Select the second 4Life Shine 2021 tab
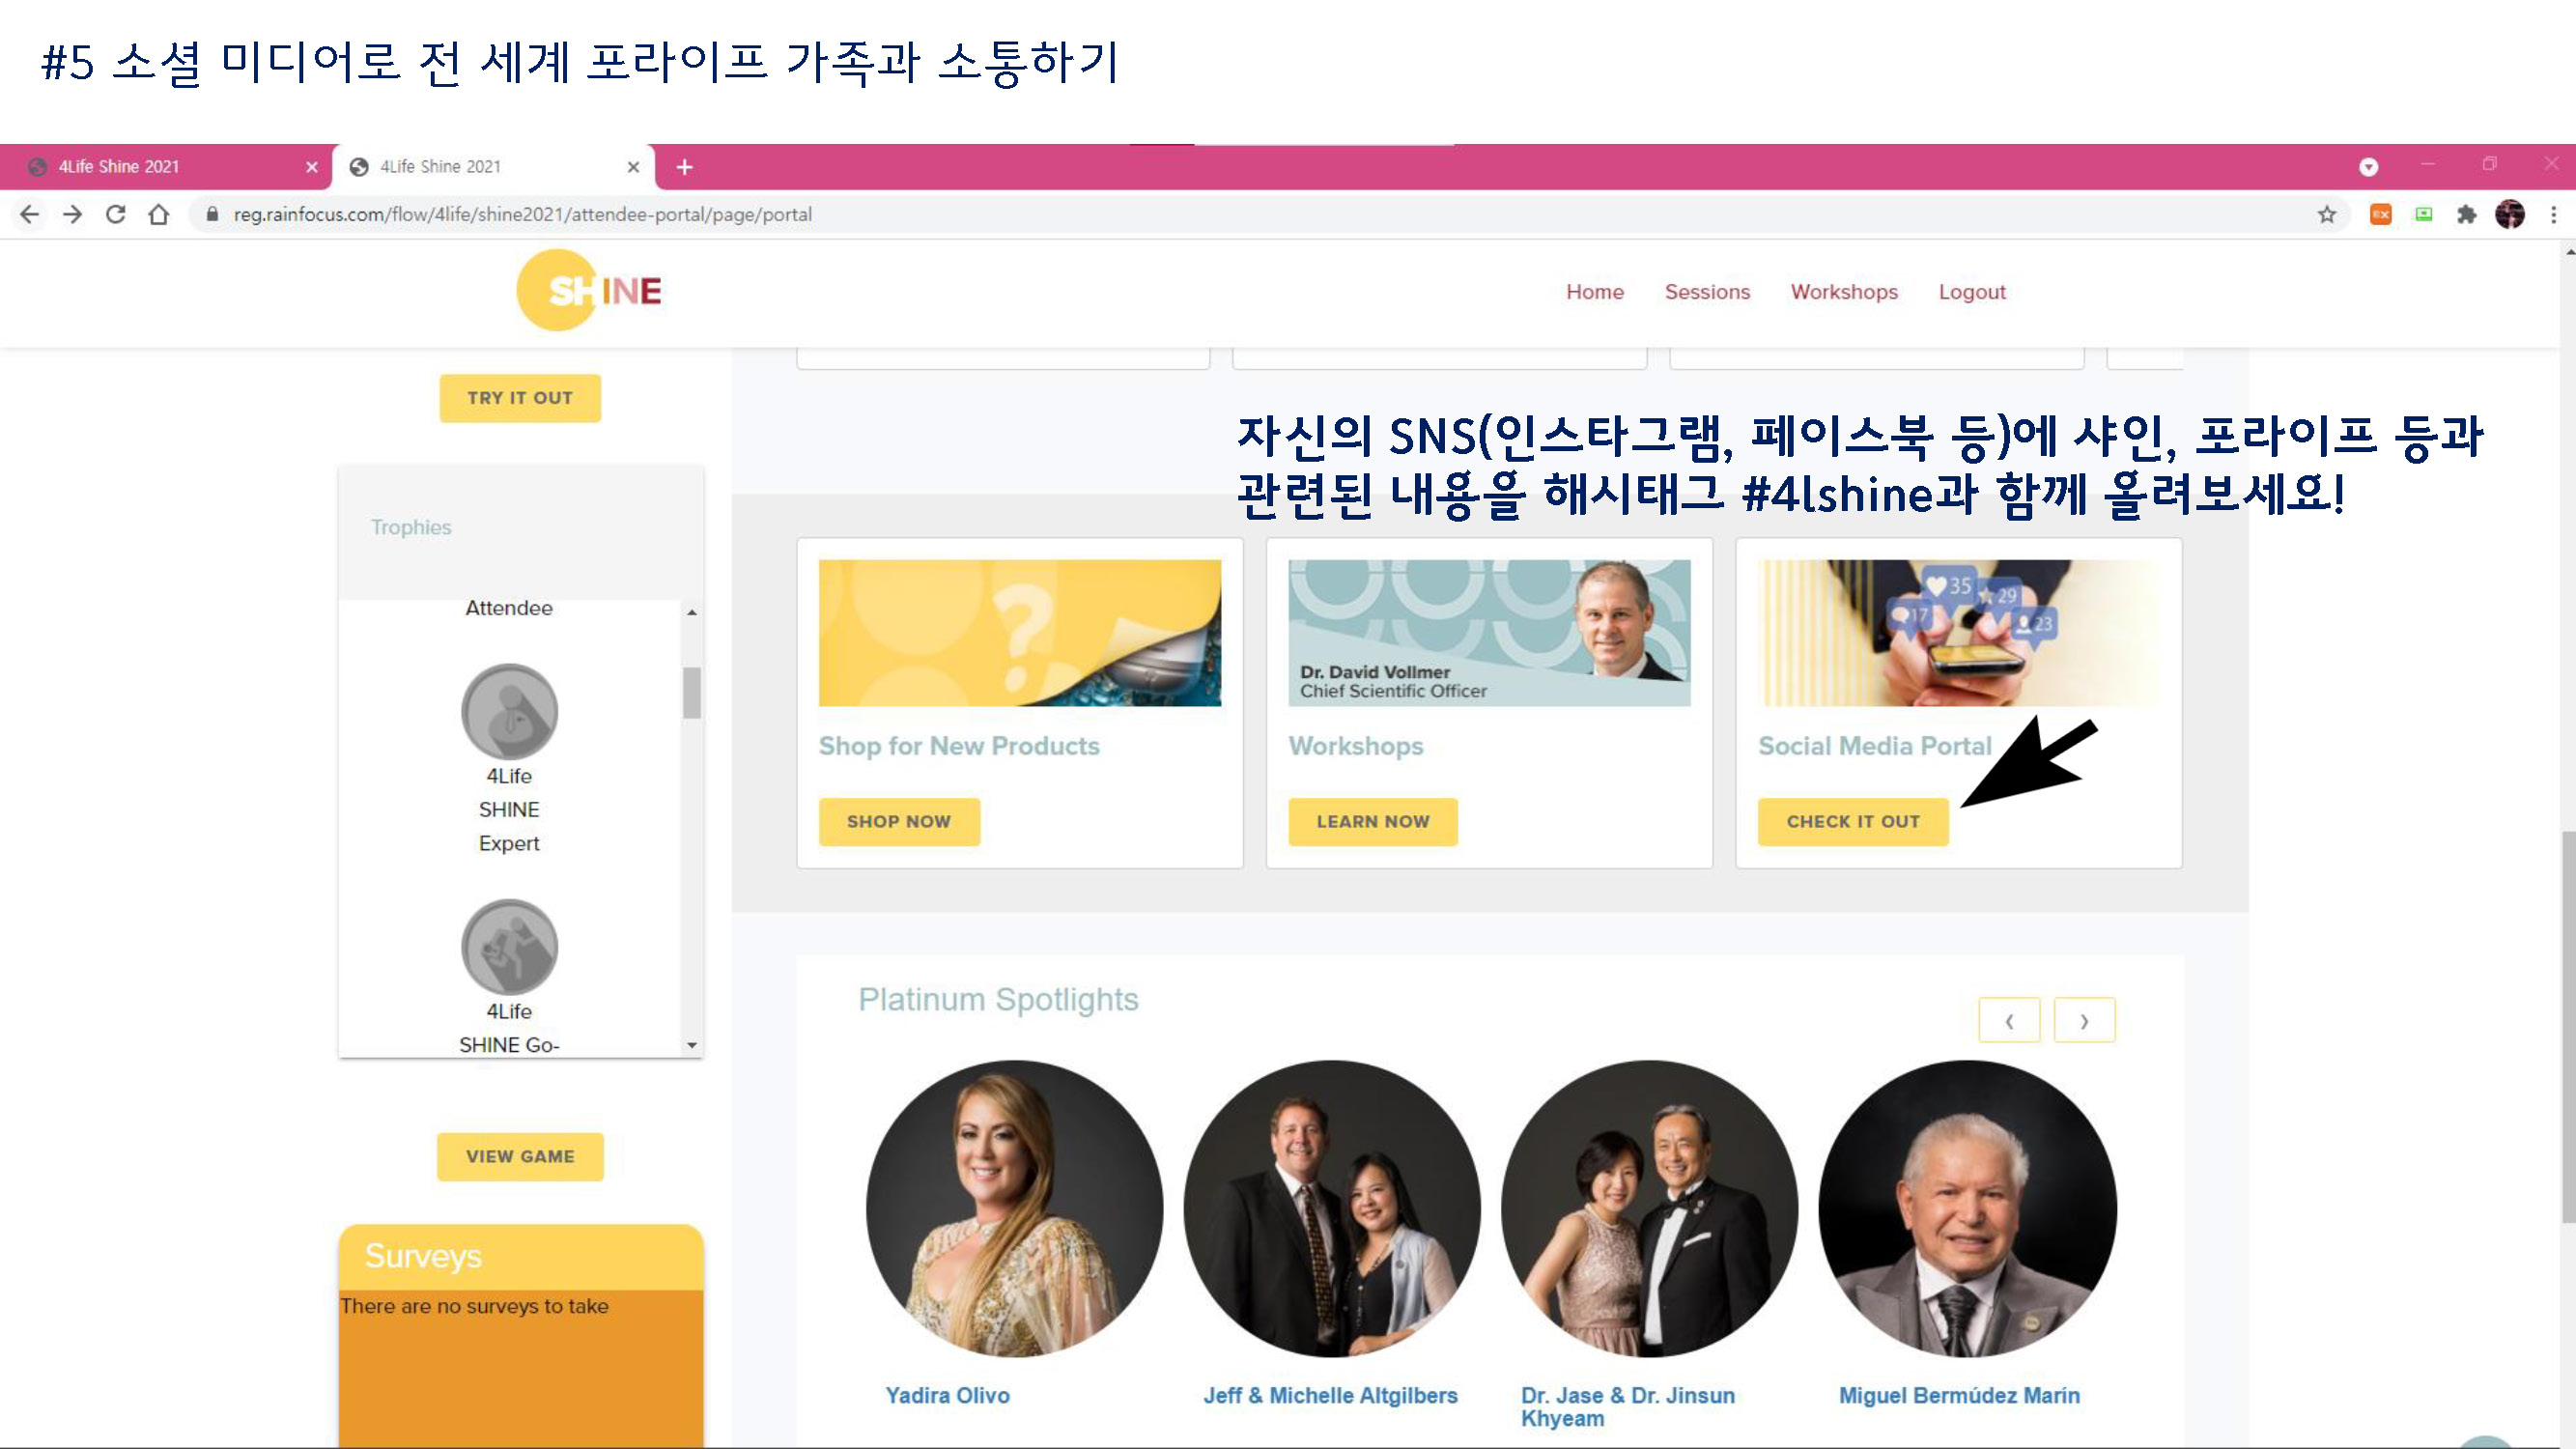This screenshot has width=2576, height=1449. [494, 167]
